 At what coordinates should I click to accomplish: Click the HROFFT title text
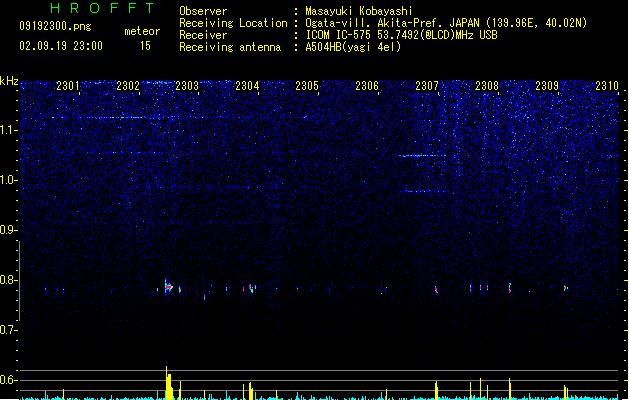click(103, 8)
